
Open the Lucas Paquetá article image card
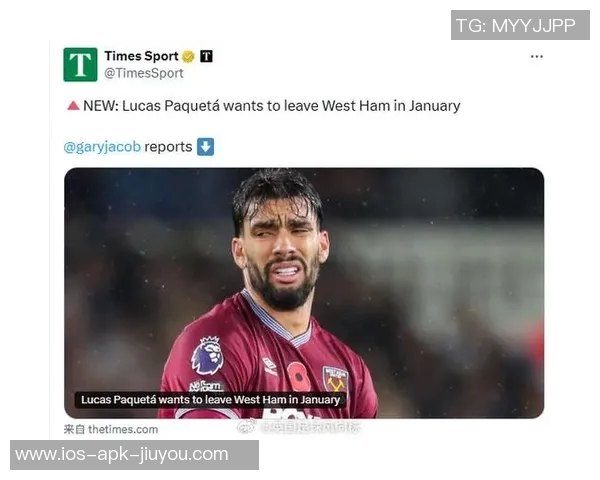click(304, 293)
